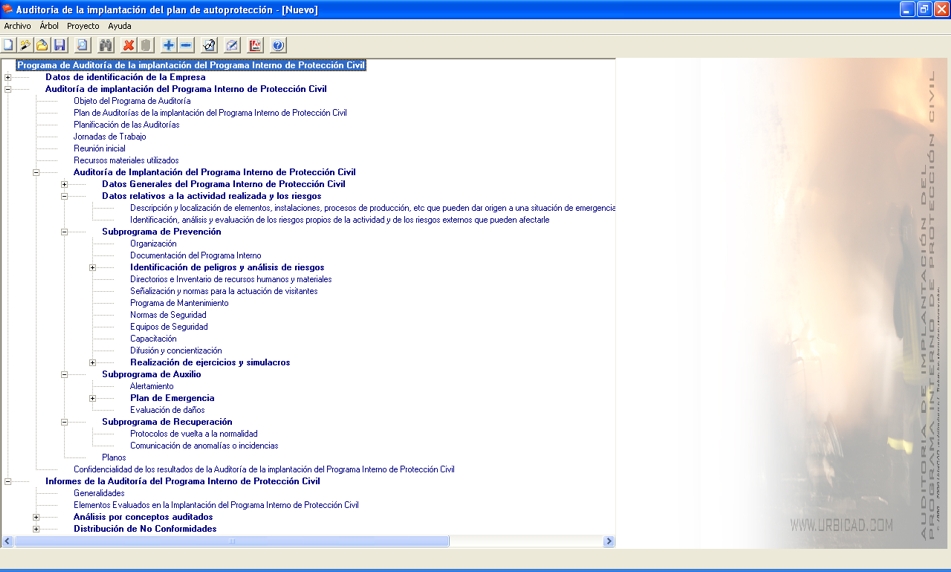The image size is (951, 572).
Task: Click horizontal scrollbar right arrow
Action: pyautogui.click(x=609, y=541)
